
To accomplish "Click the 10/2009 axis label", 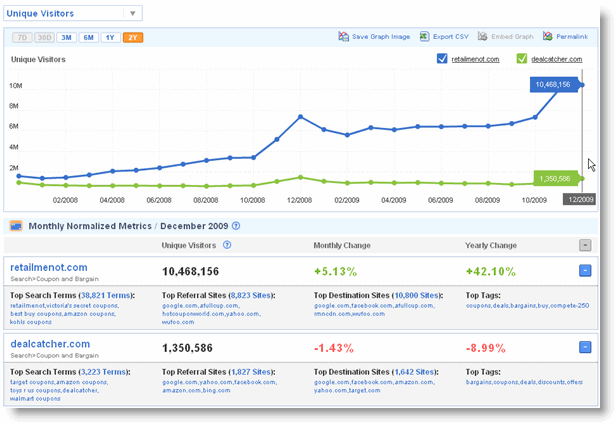I will pos(534,200).
